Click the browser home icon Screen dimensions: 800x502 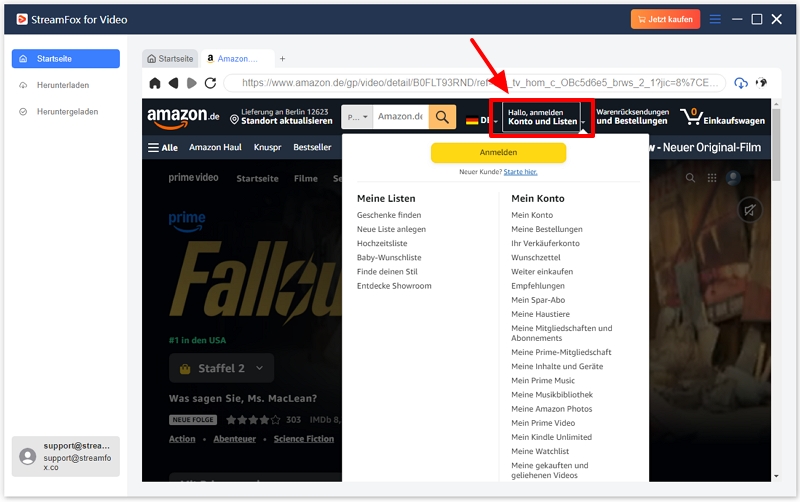155,83
